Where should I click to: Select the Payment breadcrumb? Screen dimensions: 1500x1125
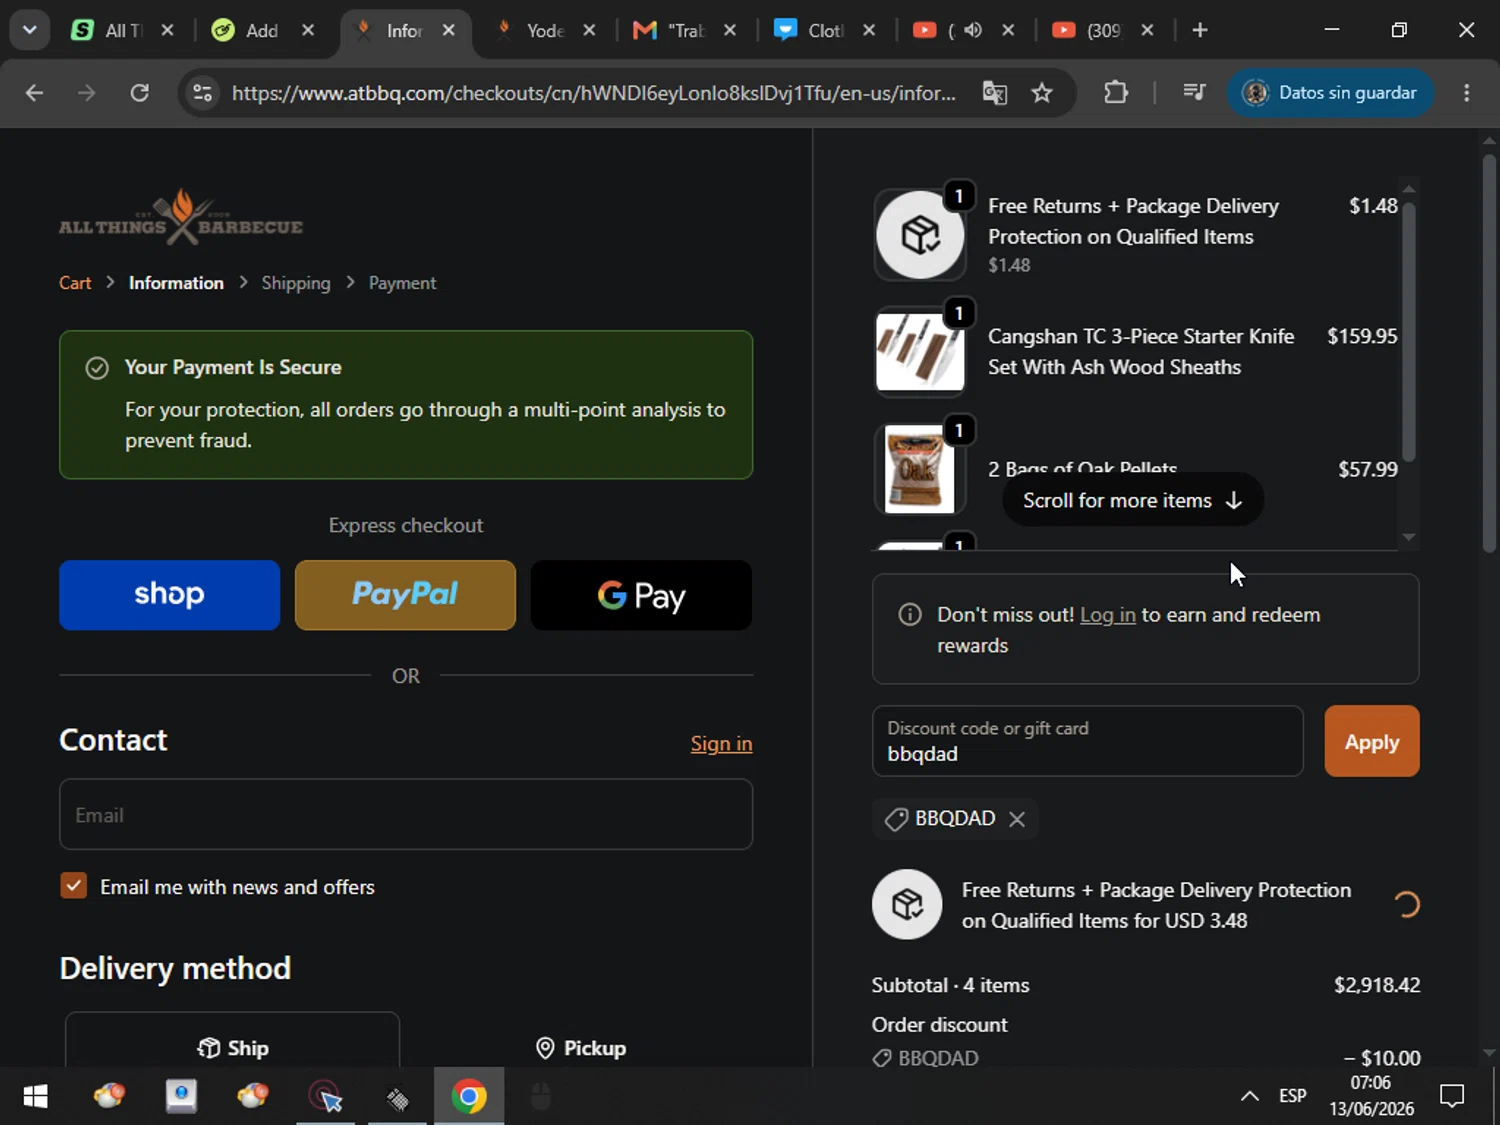coord(402,283)
